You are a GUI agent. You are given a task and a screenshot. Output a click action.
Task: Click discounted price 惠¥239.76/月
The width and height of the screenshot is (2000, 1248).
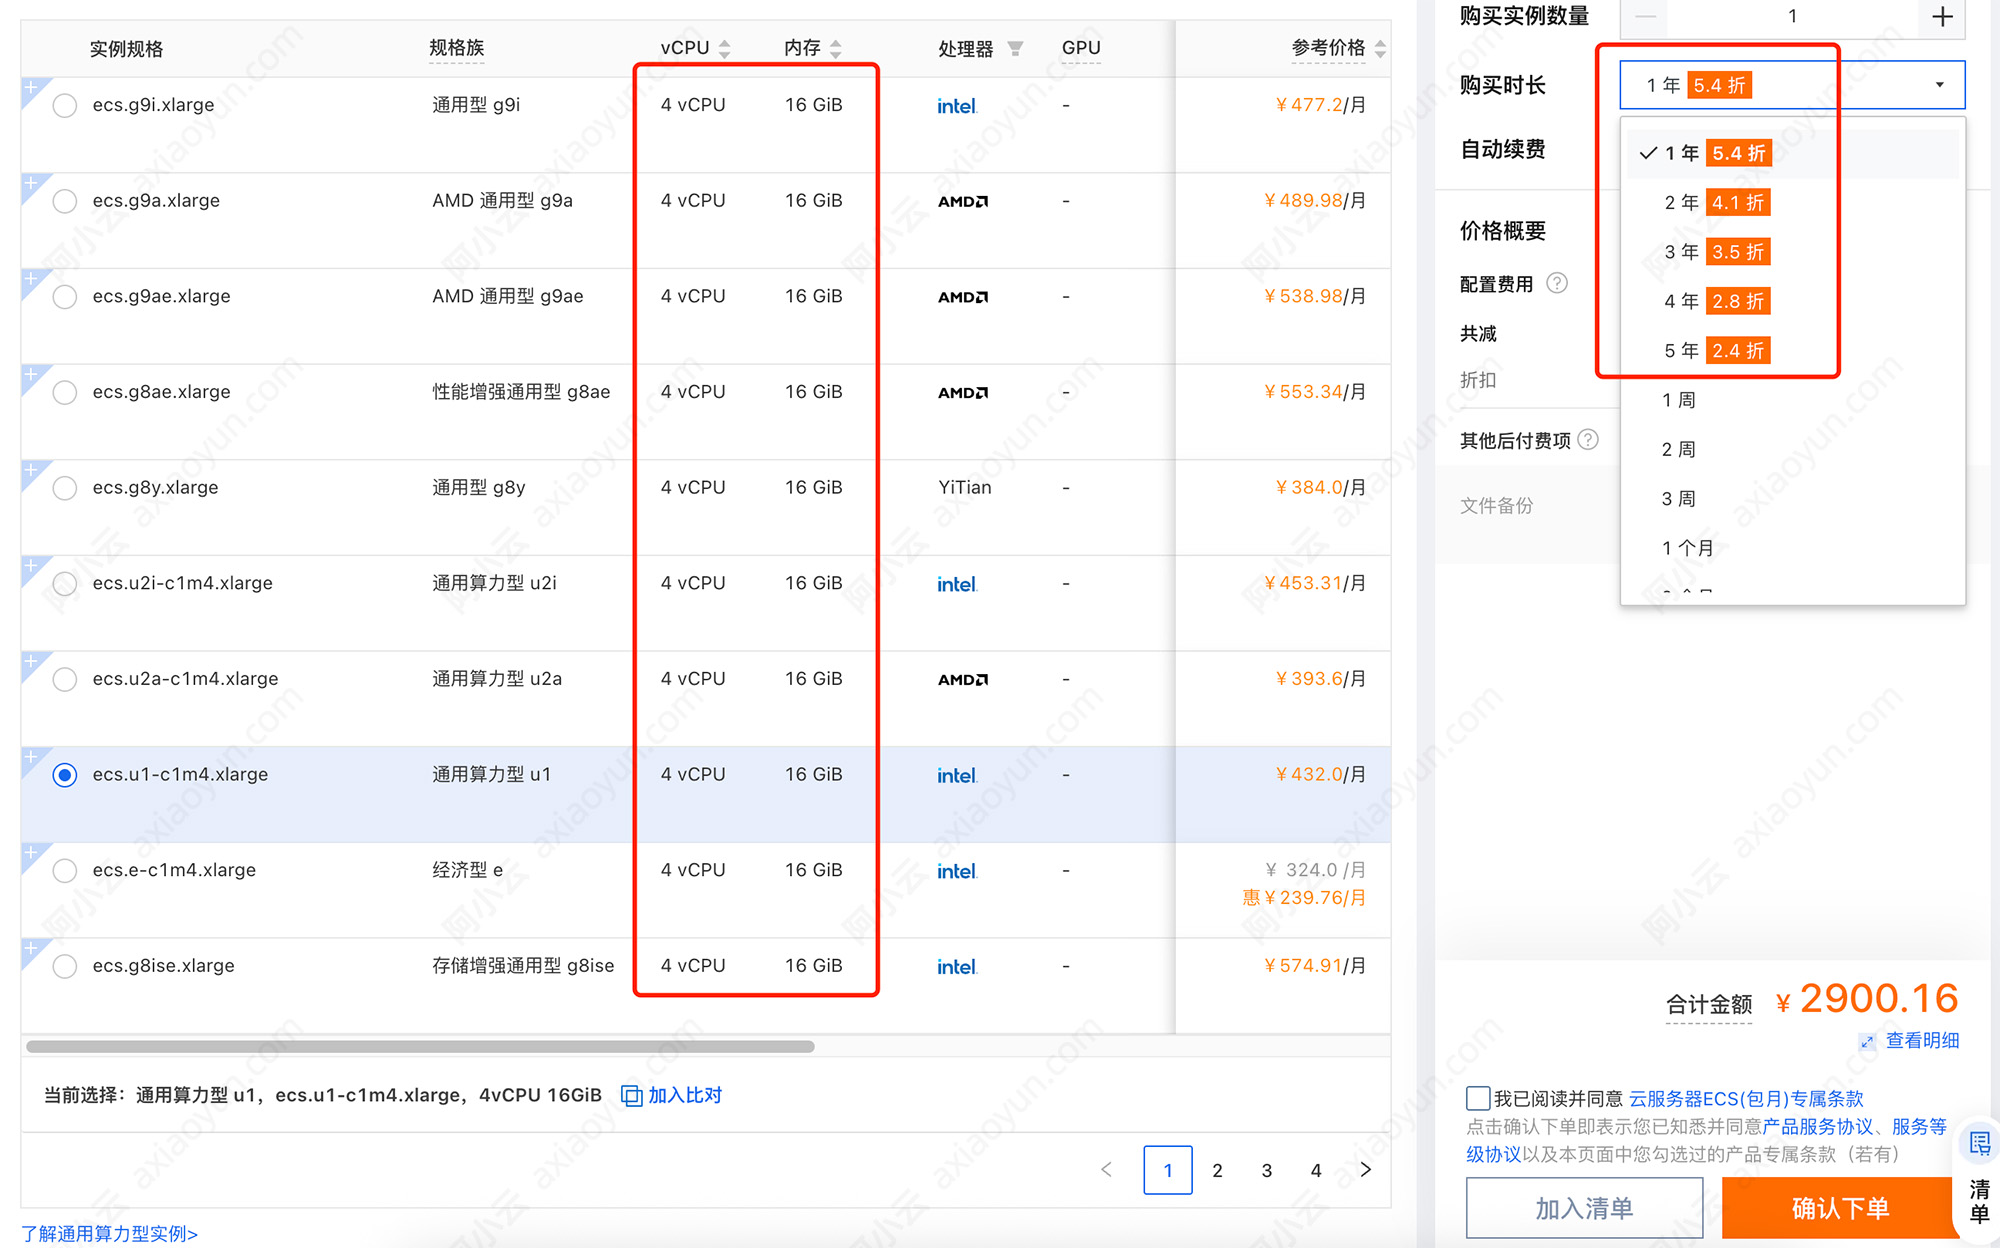pos(1304,898)
